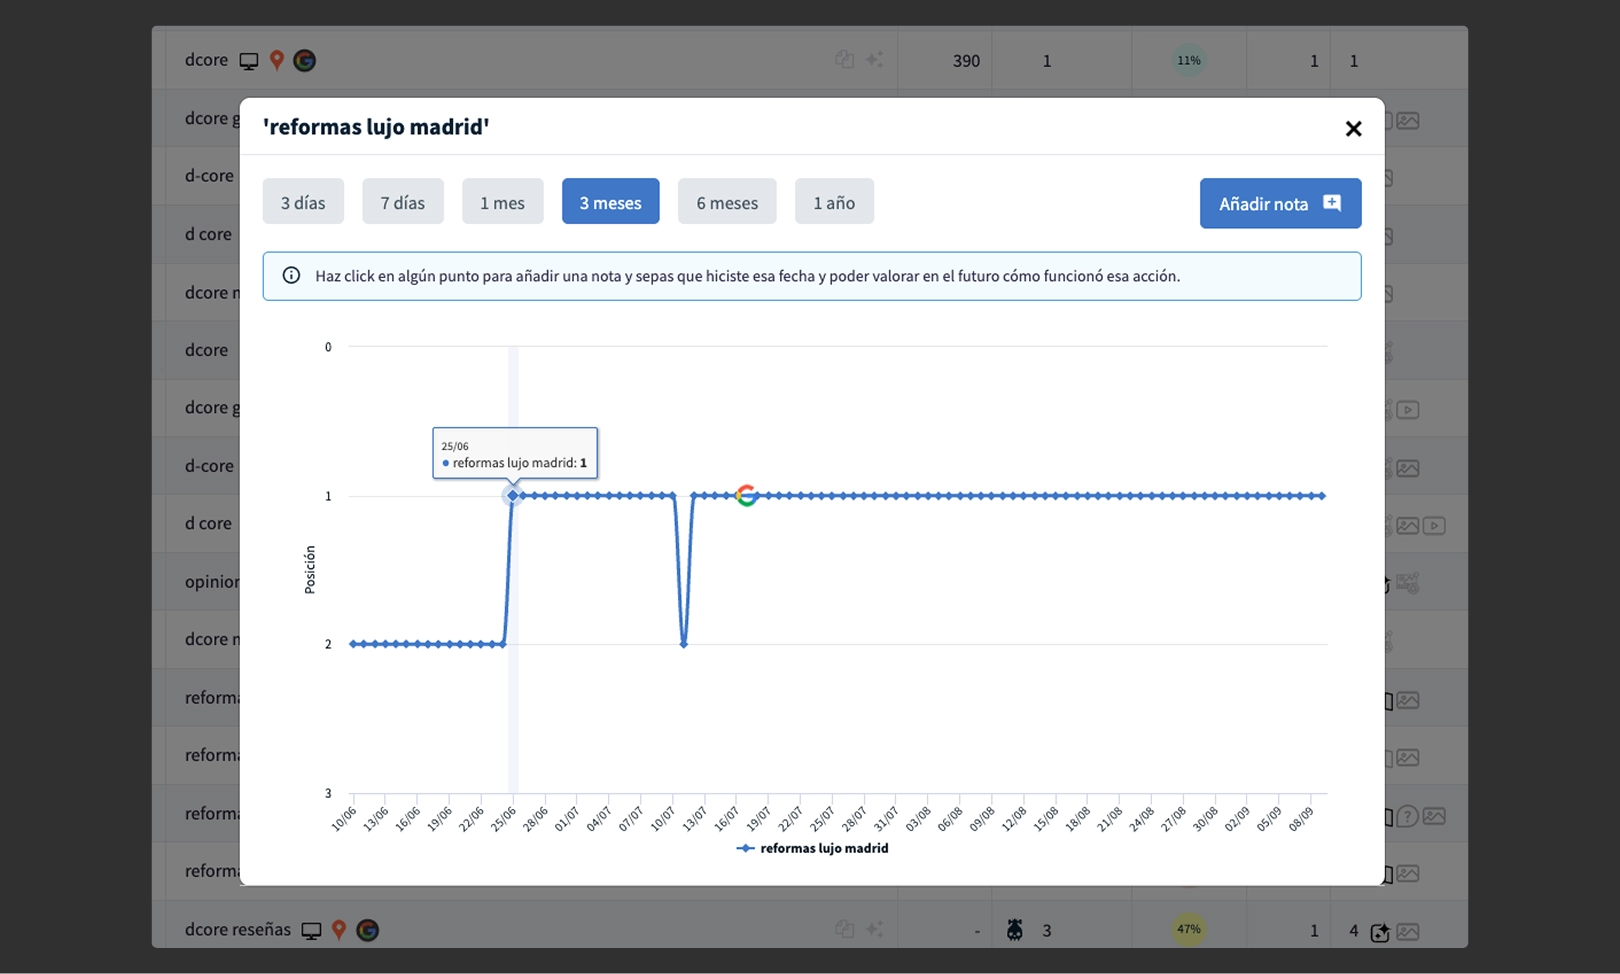Select the 1 año range tab

(834, 202)
